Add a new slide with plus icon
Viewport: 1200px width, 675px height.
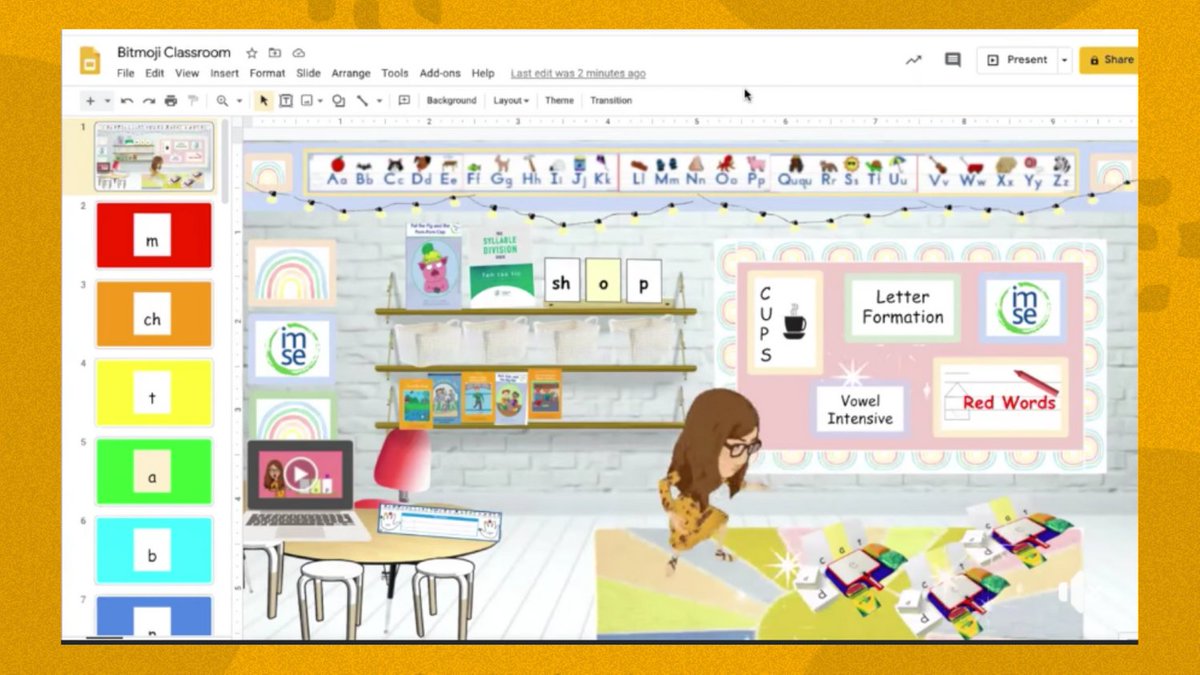click(90, 101)
